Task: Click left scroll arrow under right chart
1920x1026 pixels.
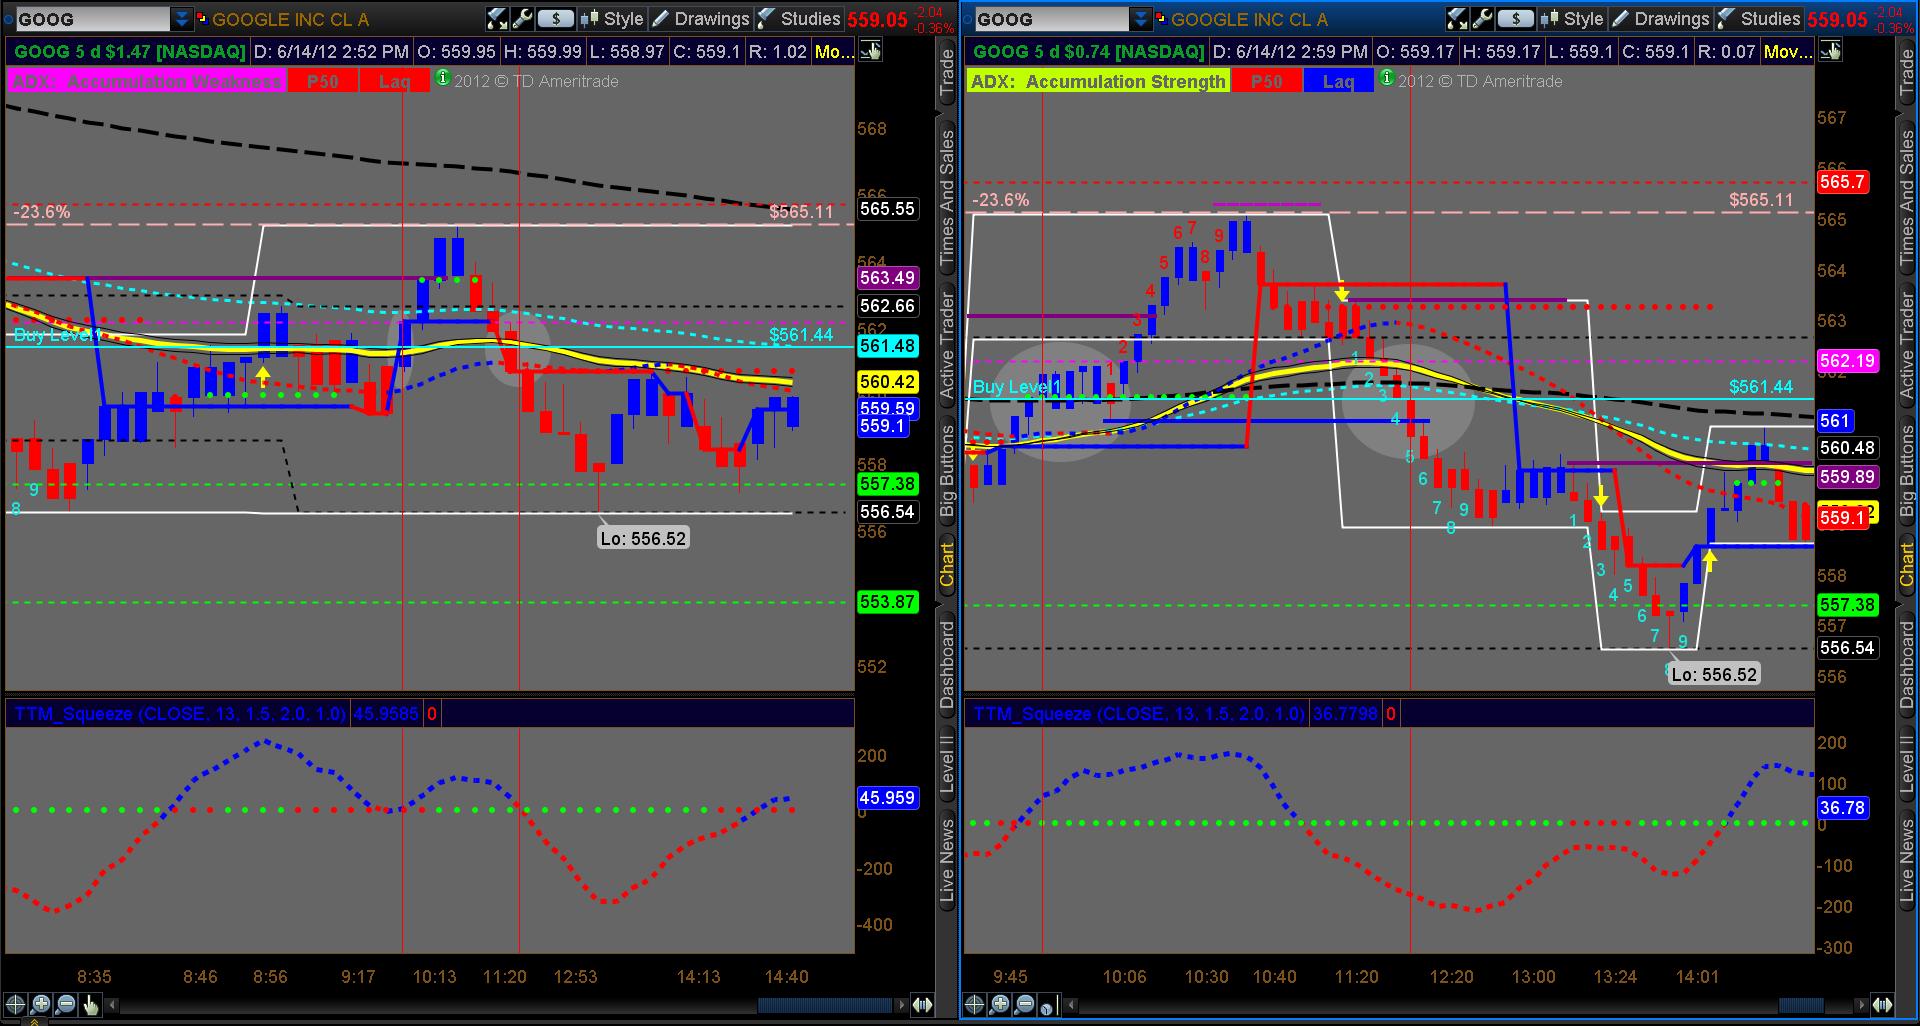Action: (1071, 1005)
